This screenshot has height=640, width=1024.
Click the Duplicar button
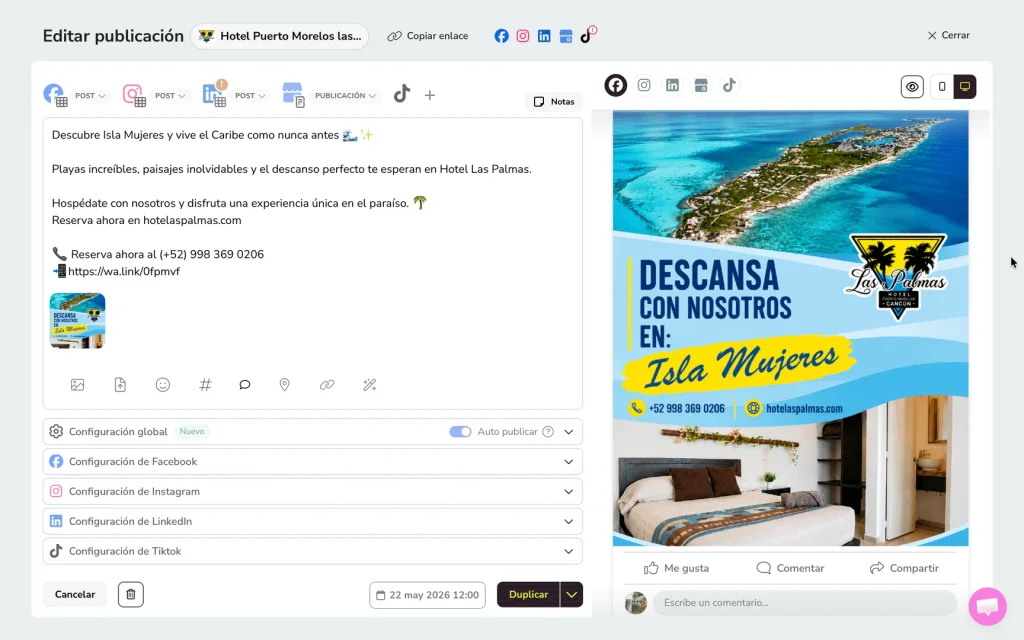point(528,594)
